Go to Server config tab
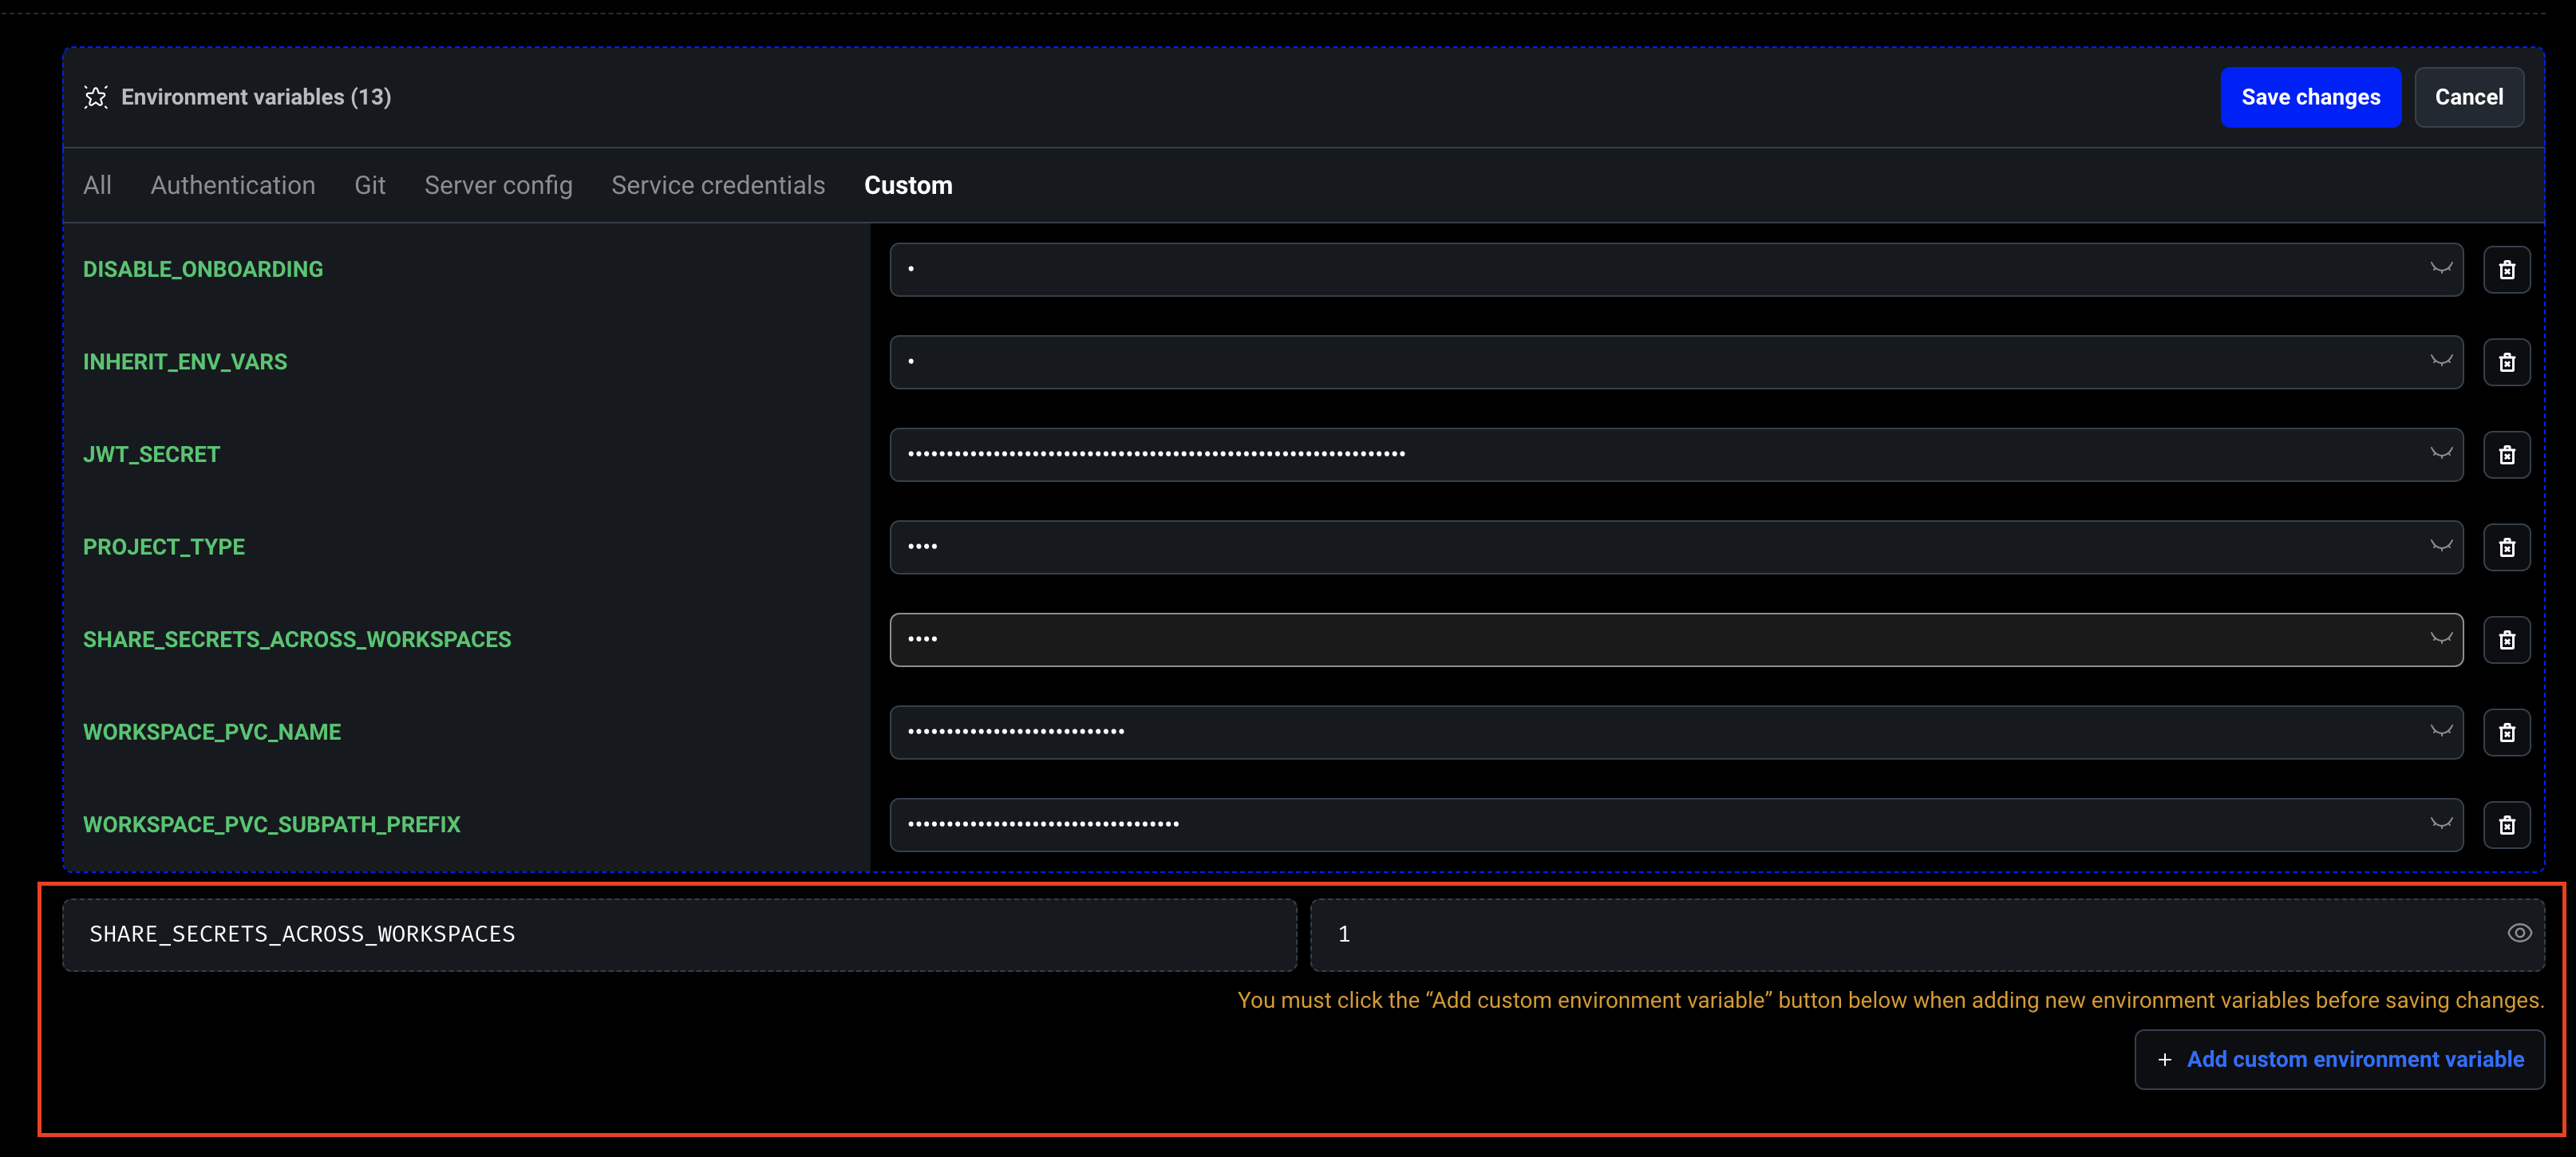Image resolution: width=2576 pixels, height=1157 pixels. pos(498,185)
